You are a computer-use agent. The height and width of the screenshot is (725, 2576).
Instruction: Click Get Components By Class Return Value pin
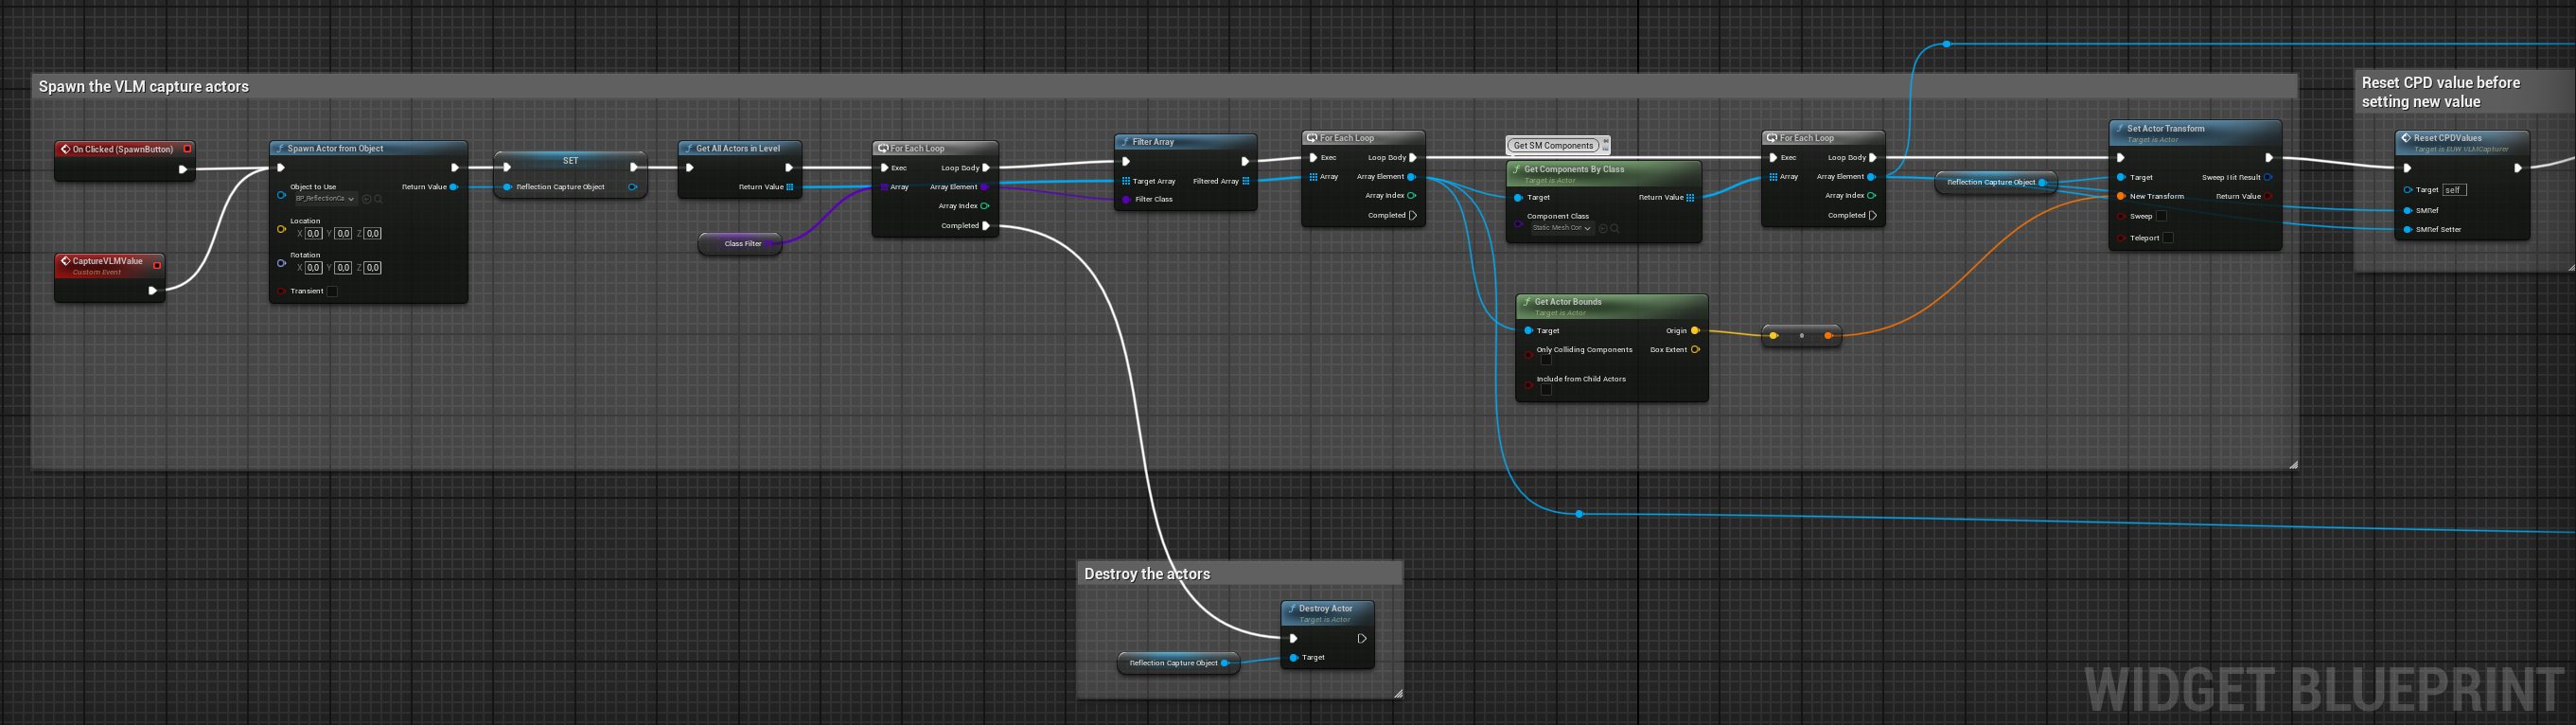coord(1690,197)
